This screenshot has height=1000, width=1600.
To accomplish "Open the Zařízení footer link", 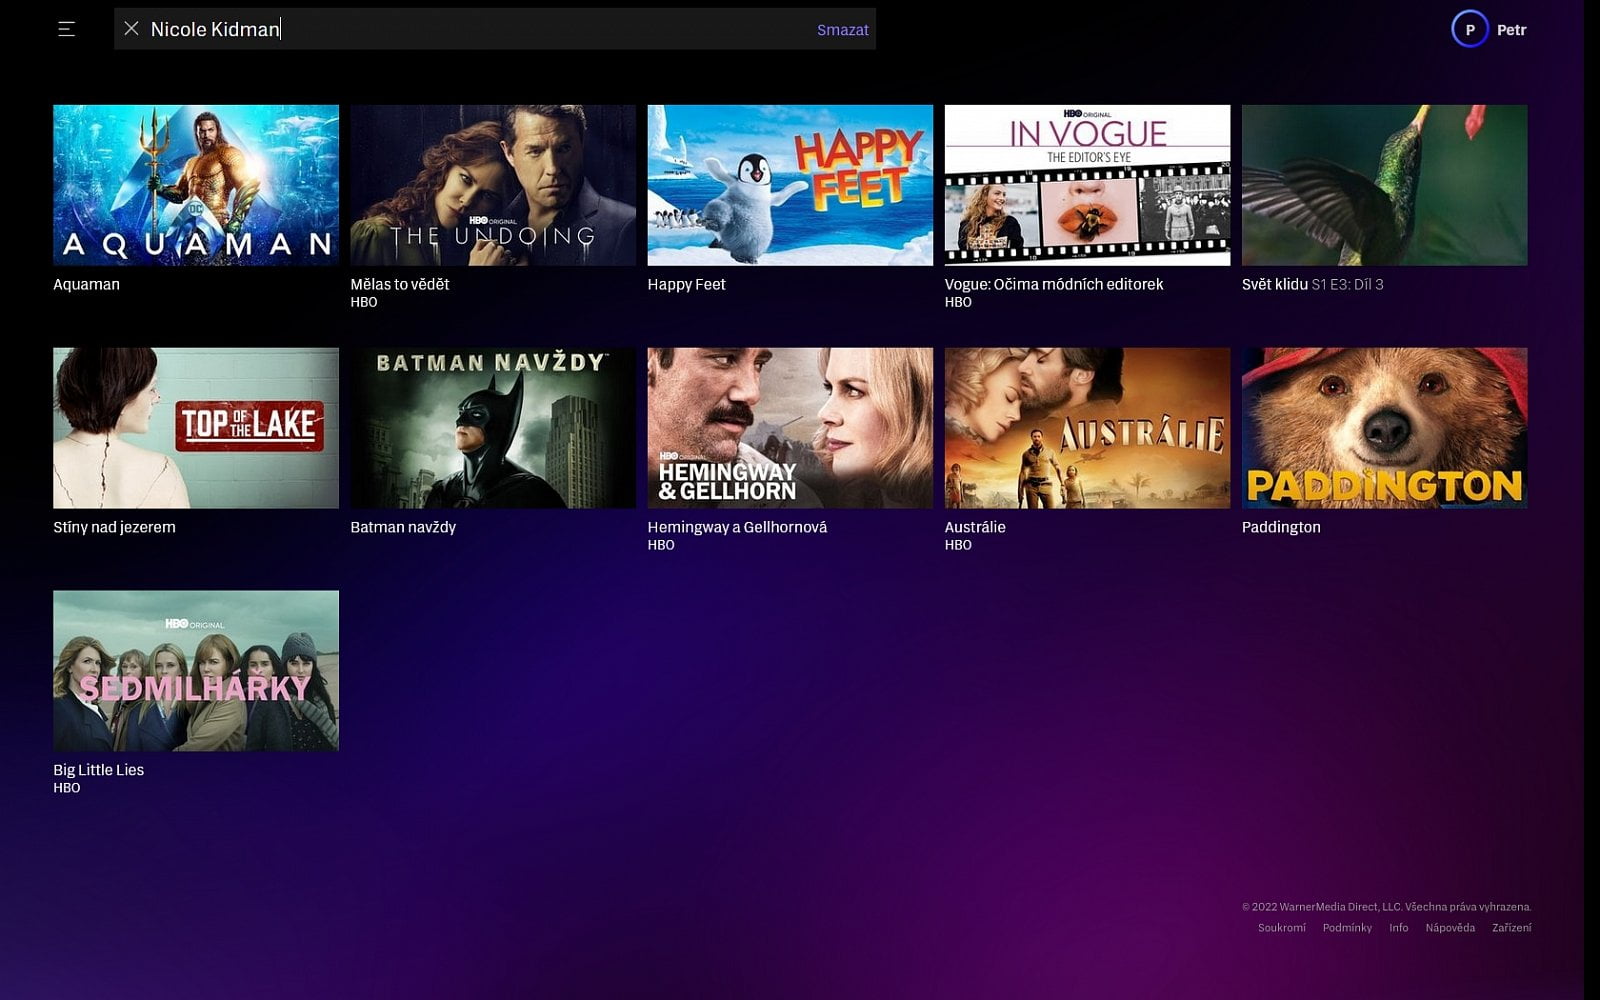I will point(1511,928).
